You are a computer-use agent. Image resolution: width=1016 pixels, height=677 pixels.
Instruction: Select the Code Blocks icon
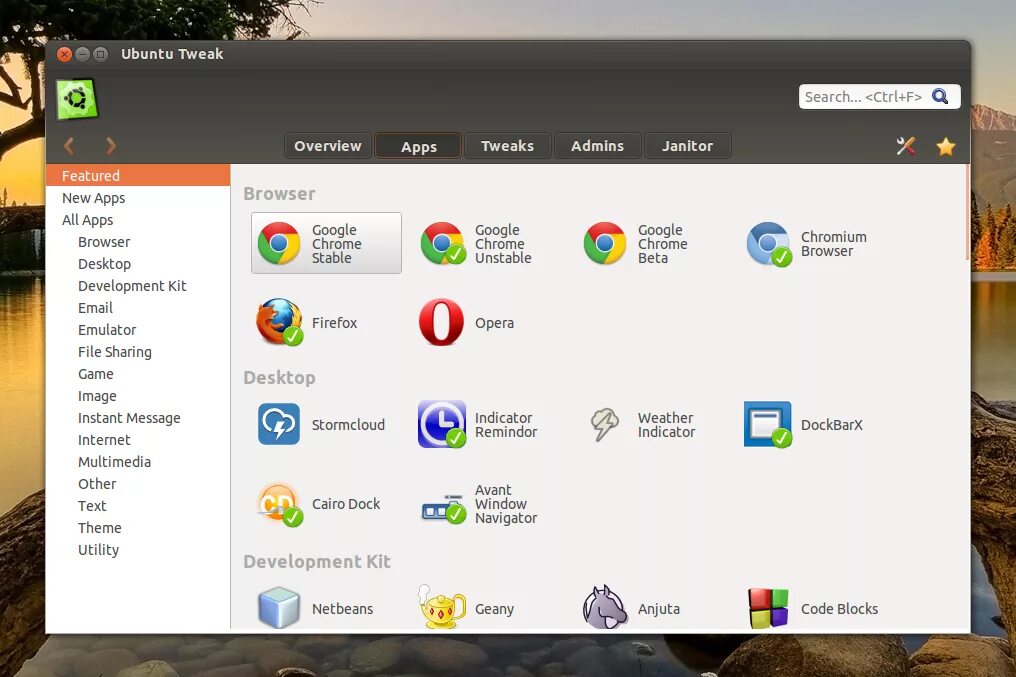(x=768, y=608)
